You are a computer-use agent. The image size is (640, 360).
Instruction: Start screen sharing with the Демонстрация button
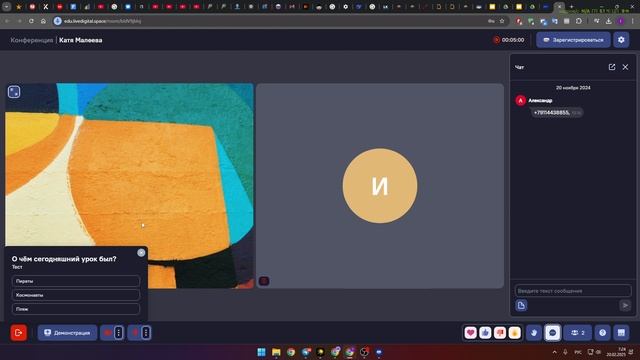coord(67,333)
